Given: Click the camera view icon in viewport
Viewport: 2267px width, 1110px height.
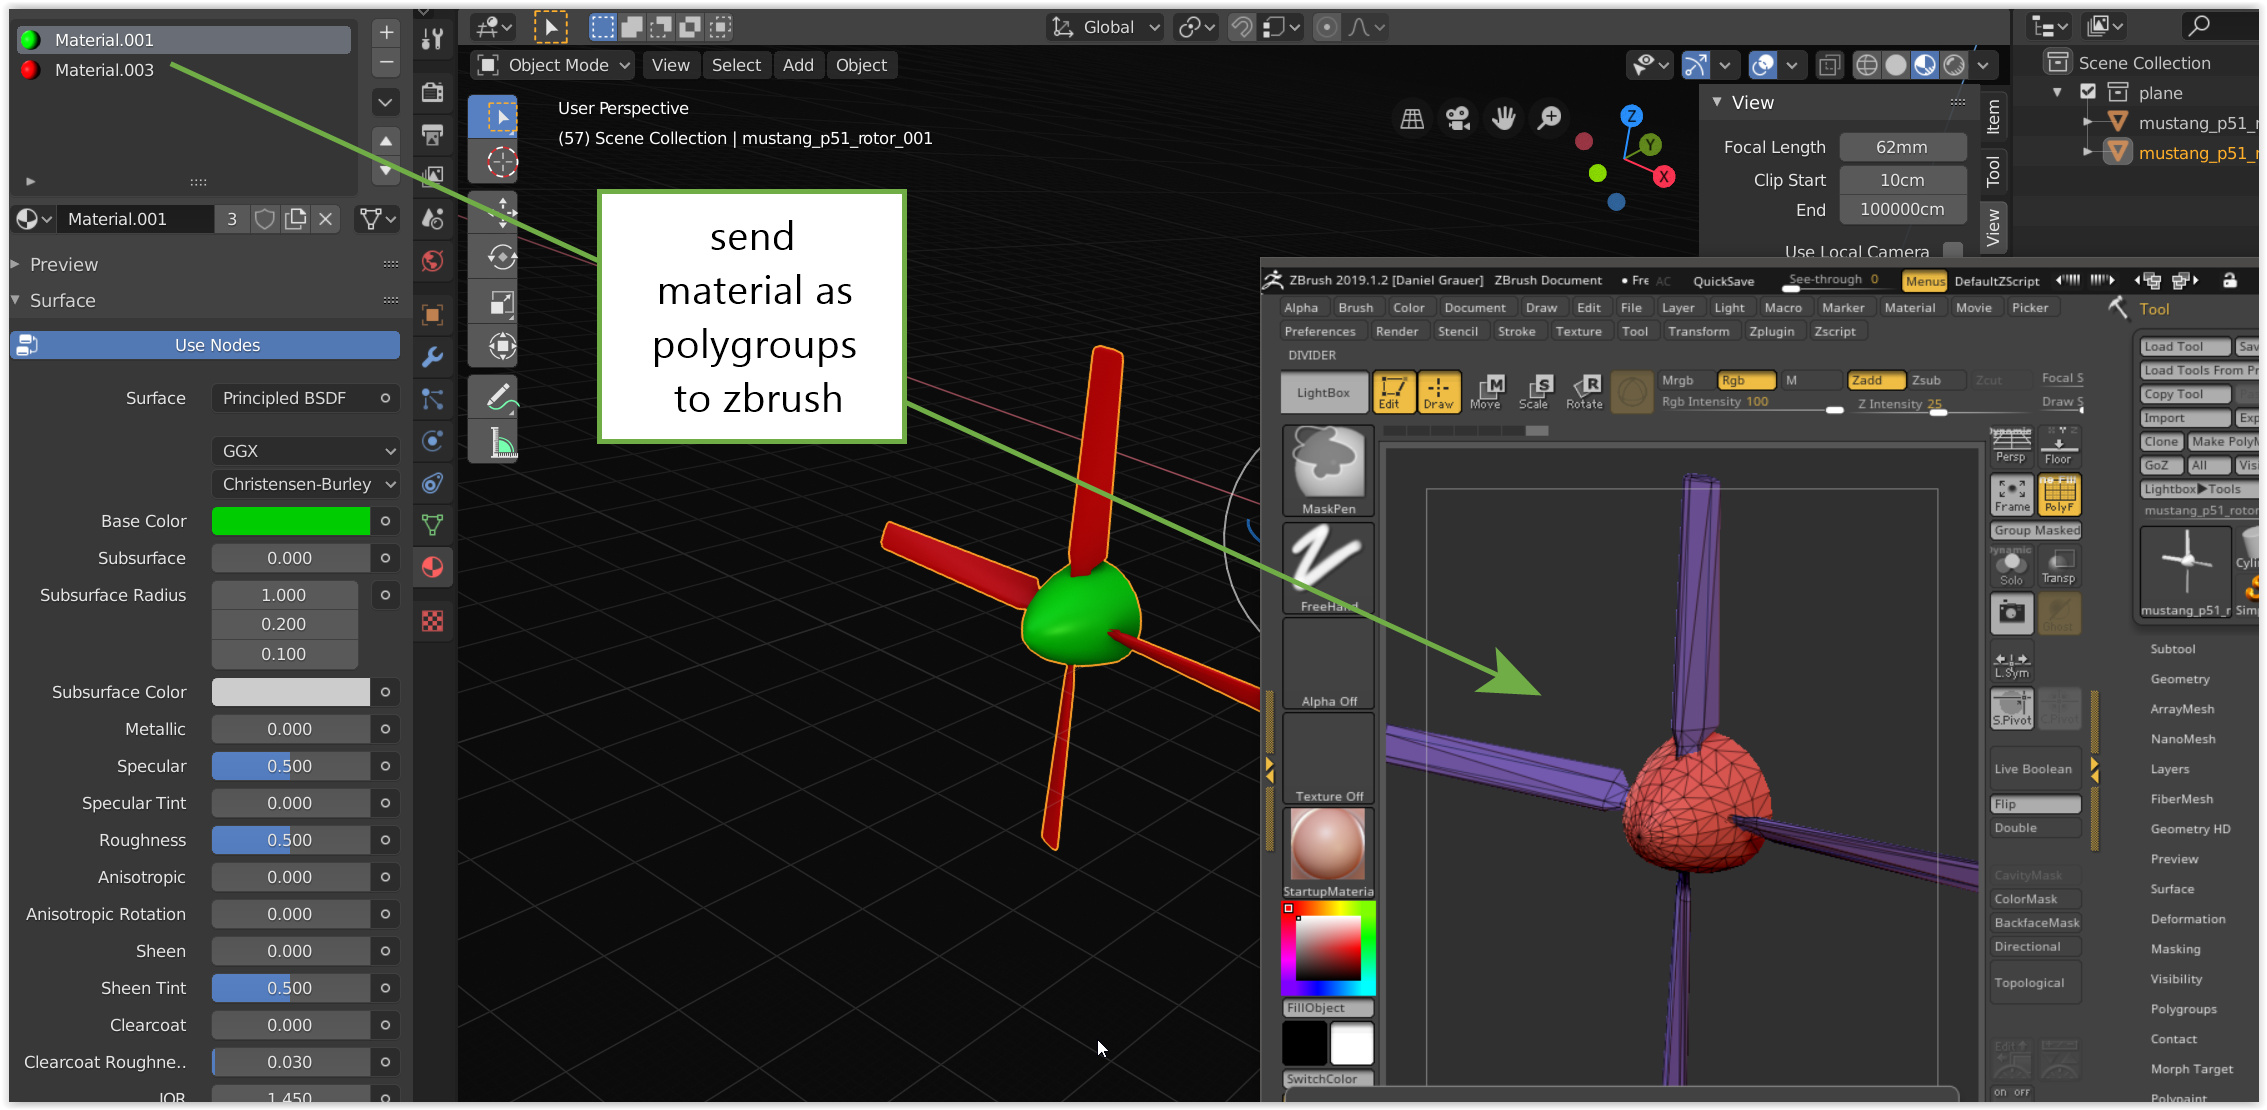Looking at the screenshot, I should [1458, 119].
